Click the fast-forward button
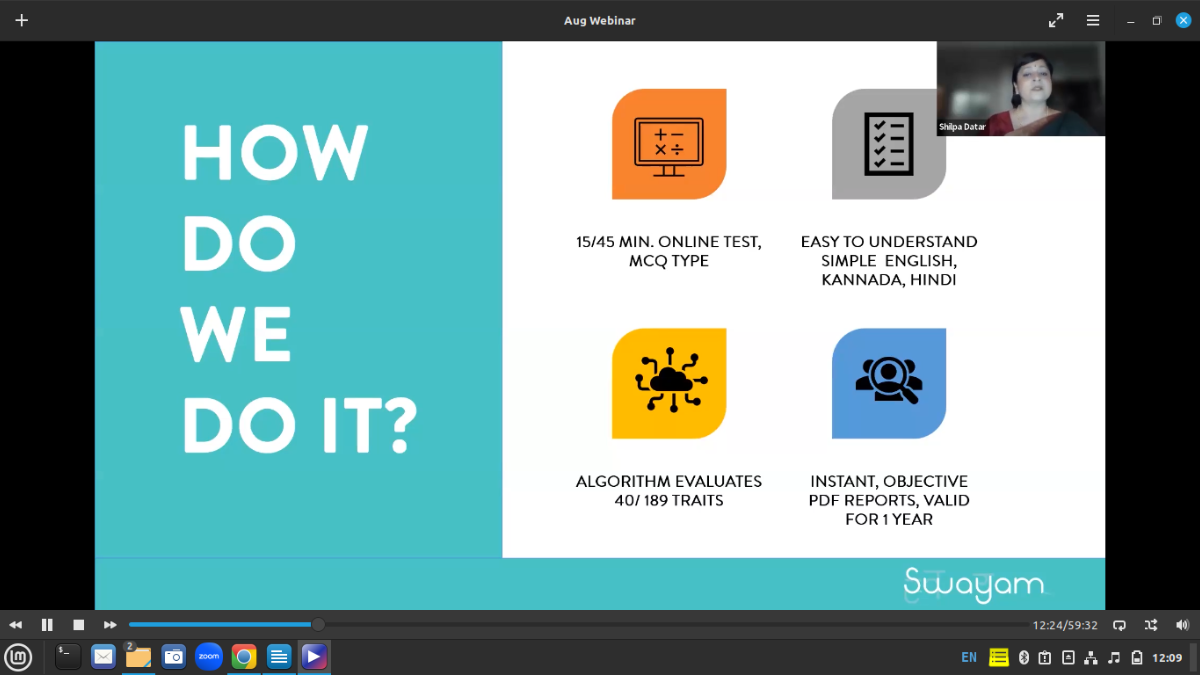 click(110, 625)
